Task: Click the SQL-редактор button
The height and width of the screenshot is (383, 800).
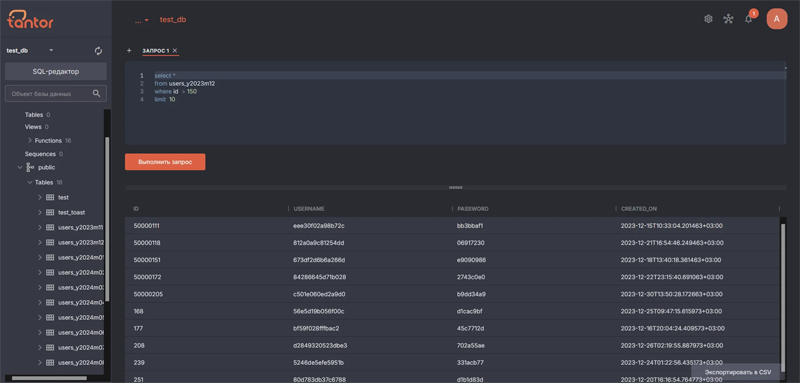Action: click(56, 71)
